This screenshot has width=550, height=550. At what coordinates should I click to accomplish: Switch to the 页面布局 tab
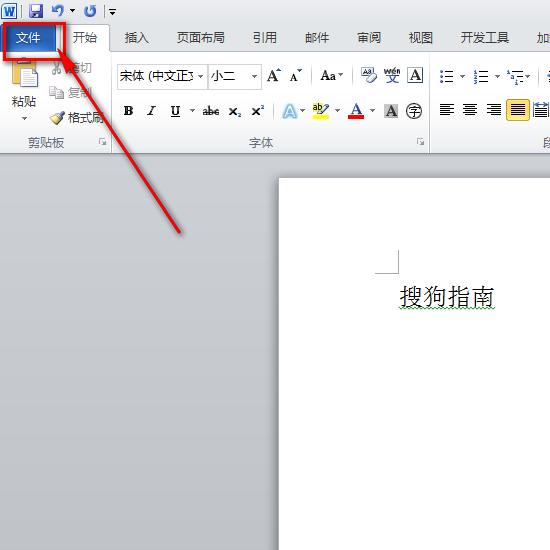click(200, 38)
